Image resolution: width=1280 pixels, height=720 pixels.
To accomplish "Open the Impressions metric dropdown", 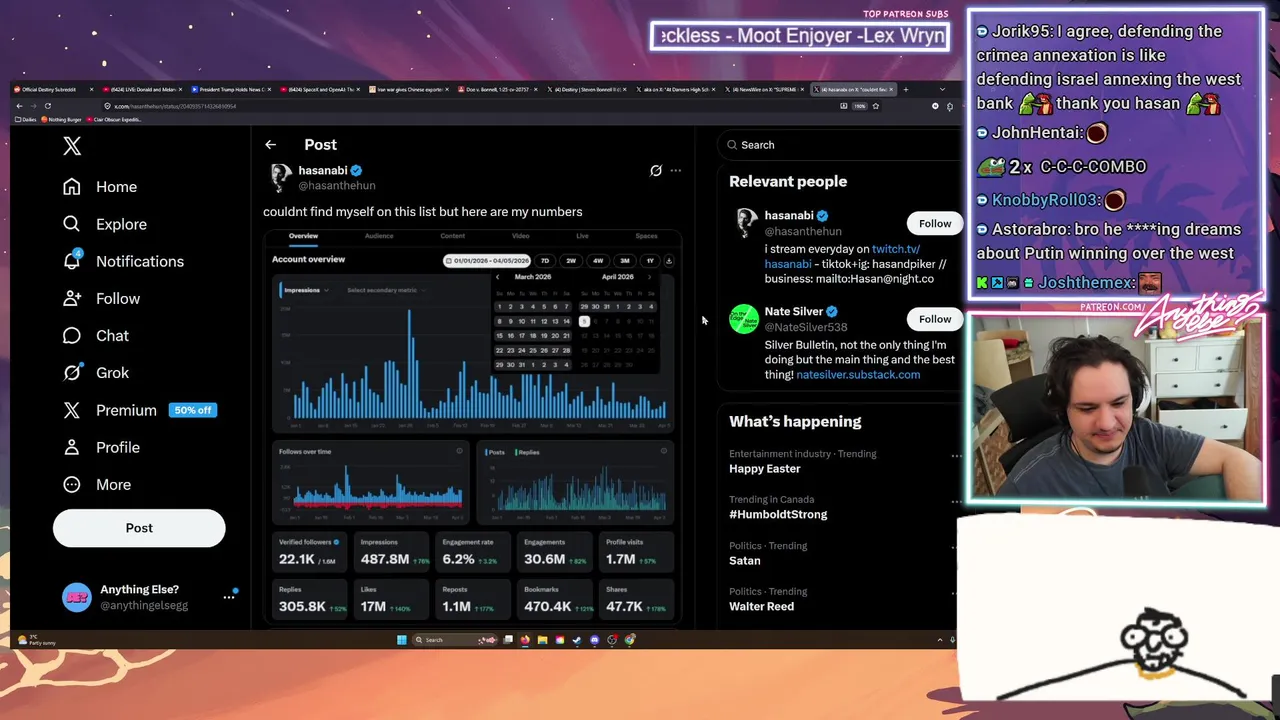I will tap(306, 290).
